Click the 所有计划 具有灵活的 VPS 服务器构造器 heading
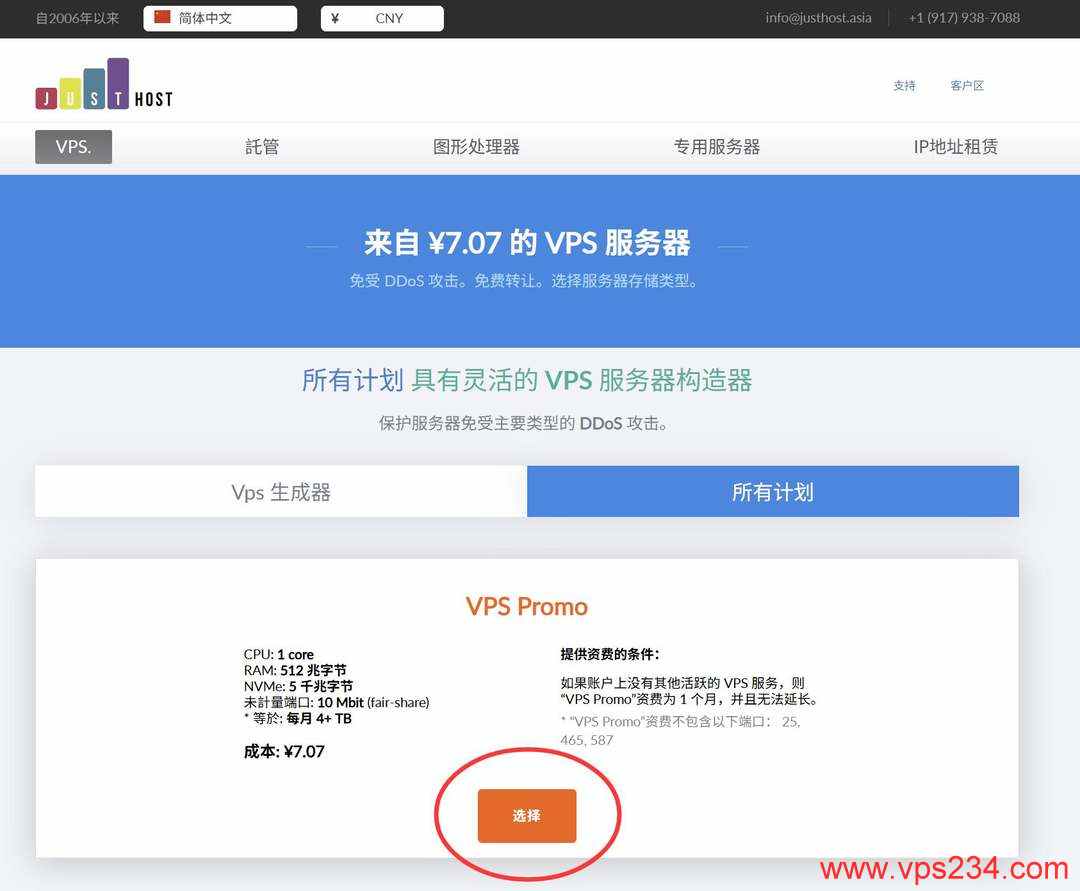This screenshot has height=891, width=1080. point(527,380)
